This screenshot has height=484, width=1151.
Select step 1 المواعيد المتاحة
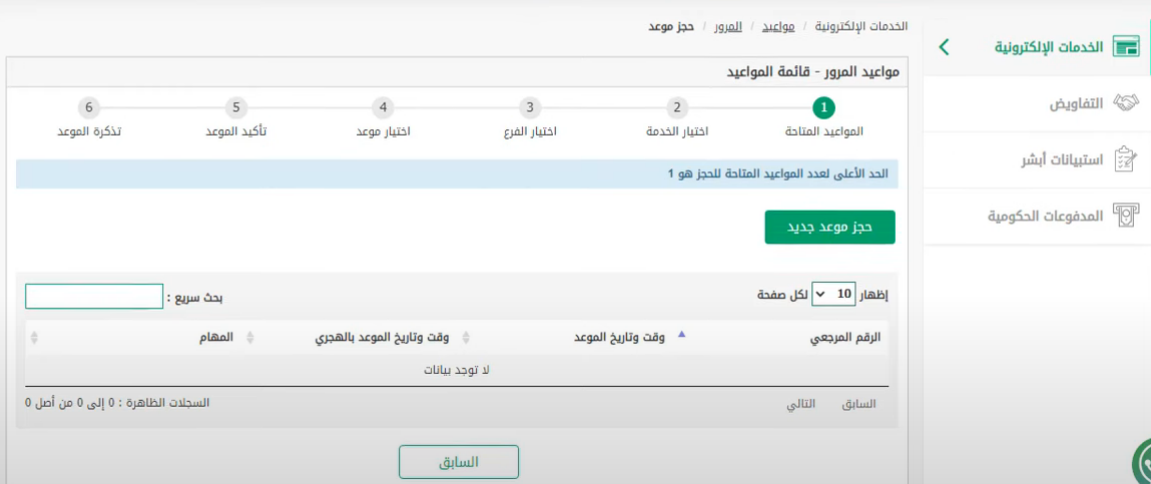click(x=824, y=118)
